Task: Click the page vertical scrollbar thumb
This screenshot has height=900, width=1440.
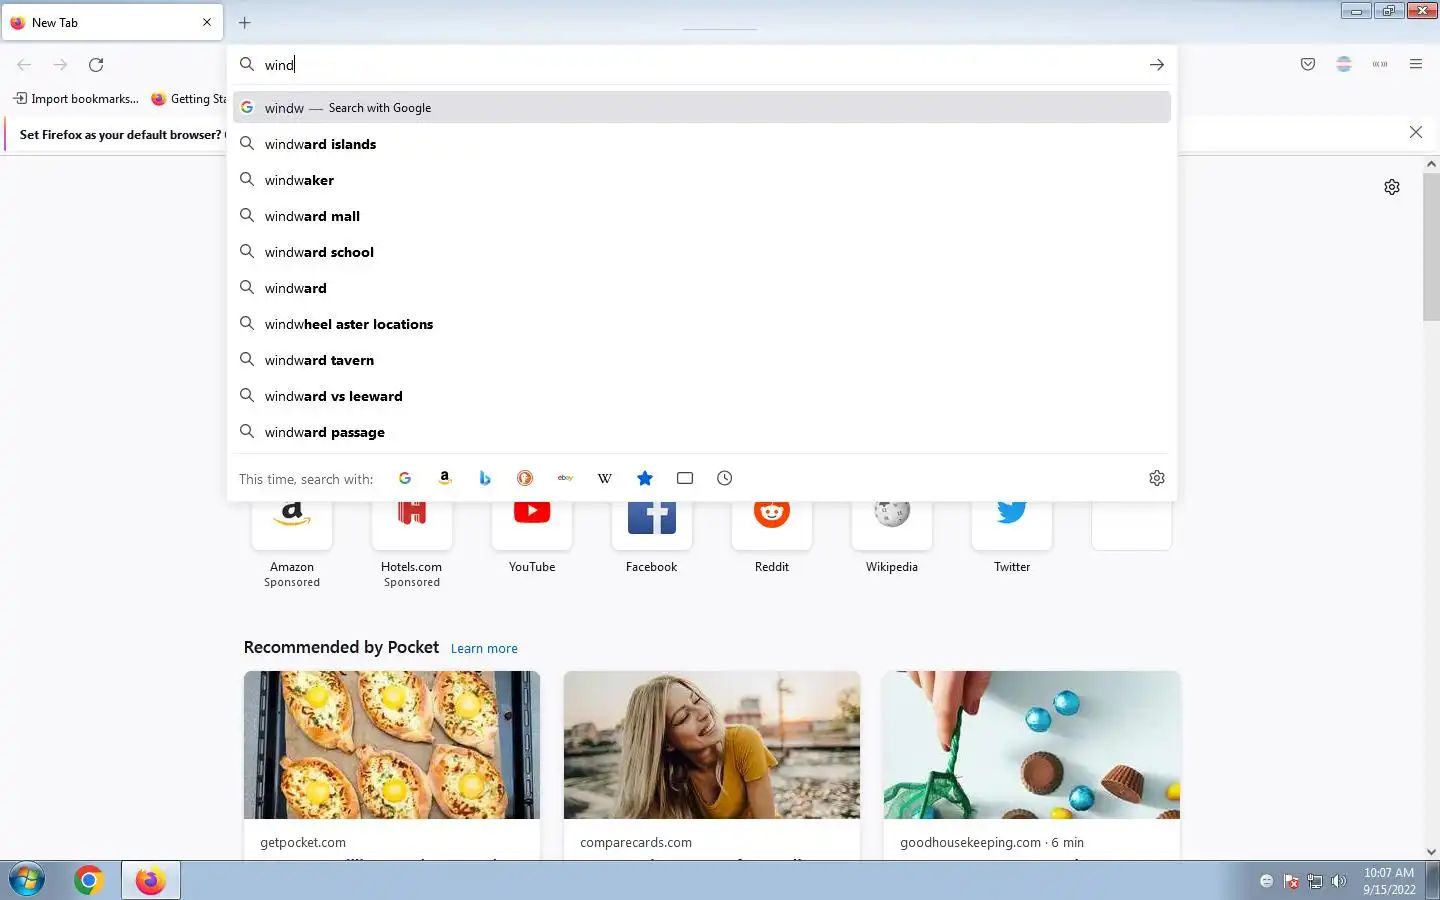Action: [x=1431, y=247]
